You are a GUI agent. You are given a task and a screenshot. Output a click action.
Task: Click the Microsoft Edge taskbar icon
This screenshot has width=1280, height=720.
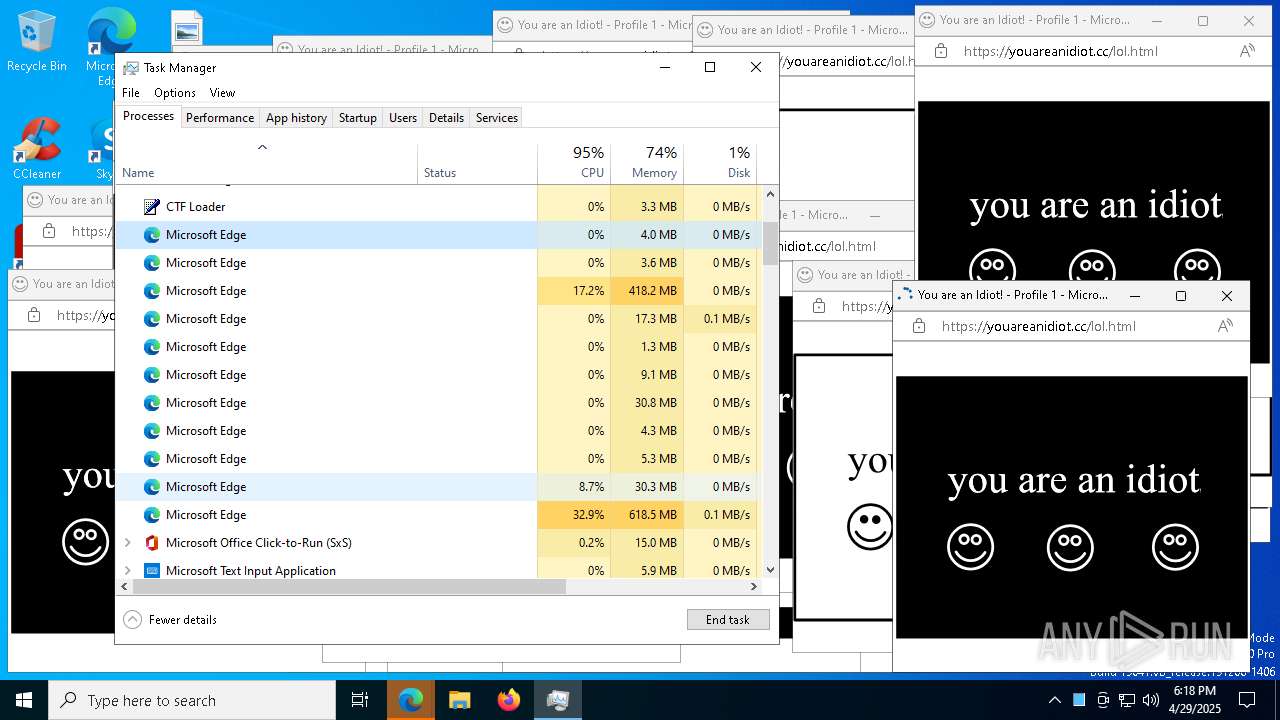point(411,700)
